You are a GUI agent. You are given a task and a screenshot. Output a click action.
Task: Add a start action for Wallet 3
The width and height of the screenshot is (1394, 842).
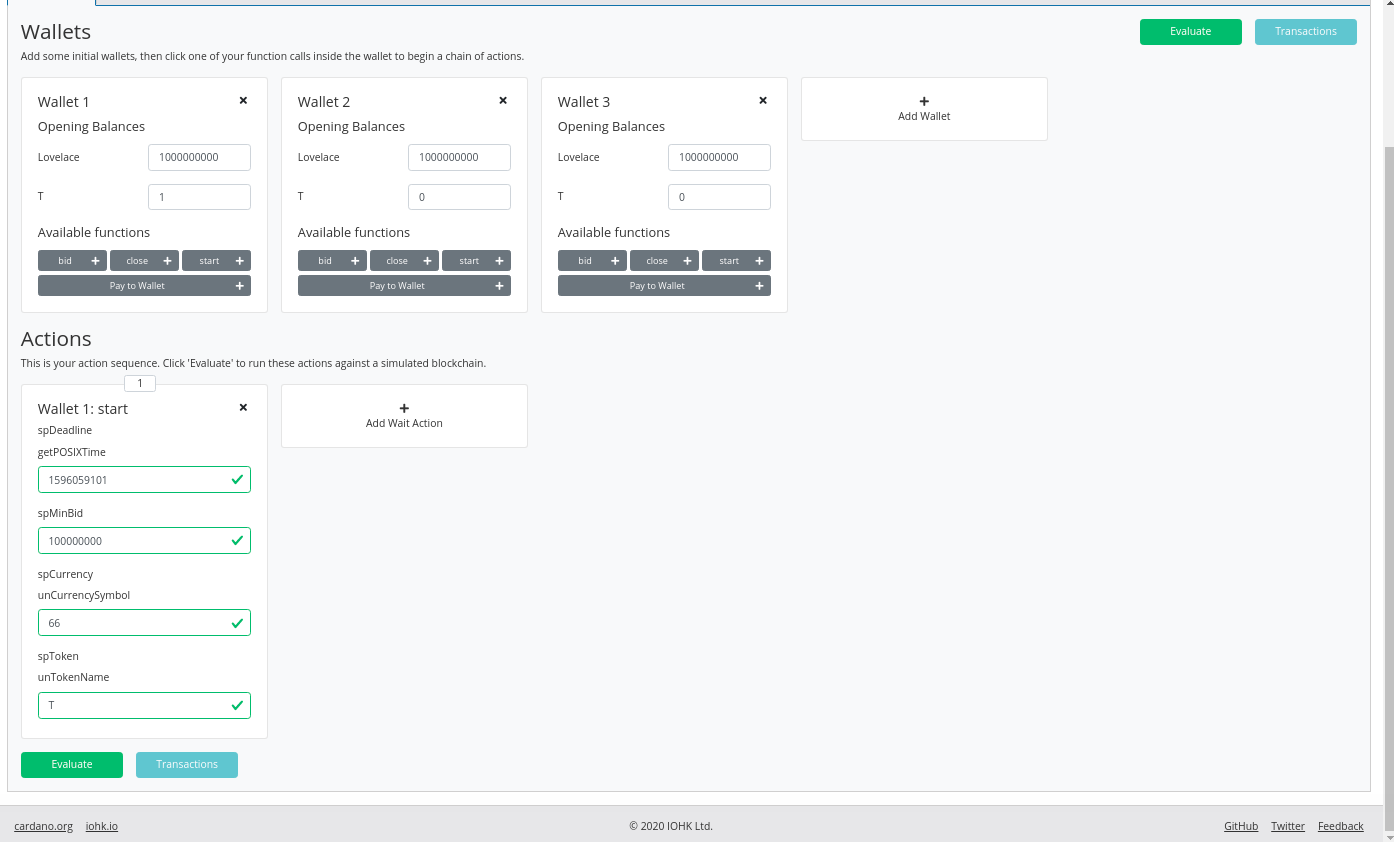tap(736, 261)
